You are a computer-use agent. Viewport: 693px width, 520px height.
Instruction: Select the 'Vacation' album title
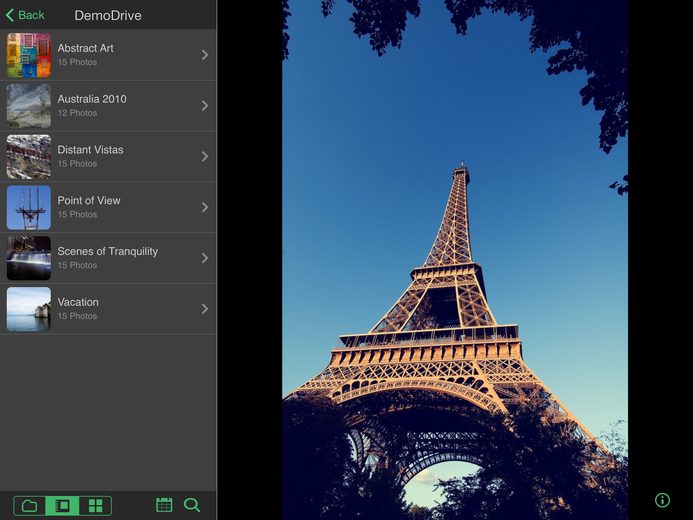pyautogui.click(x=78, y=302)
